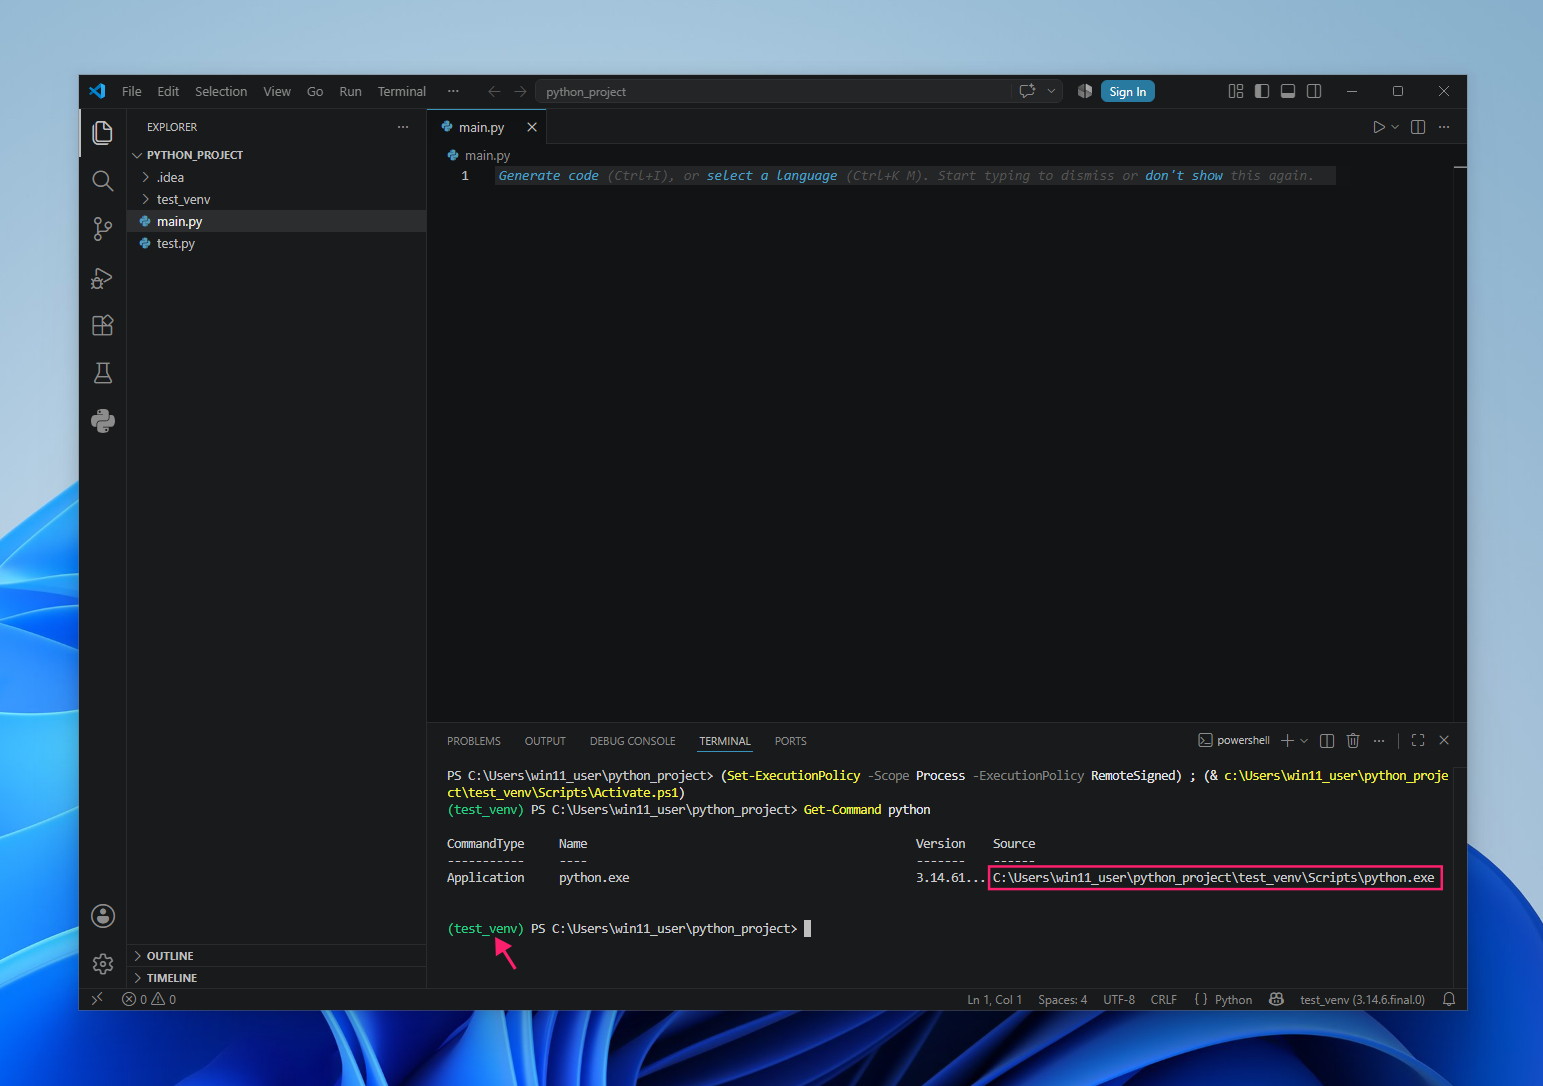Viewport: 1543px width, 1086px height.
Task: Click the Customize Layout icon
Action: coord(1236,91)
